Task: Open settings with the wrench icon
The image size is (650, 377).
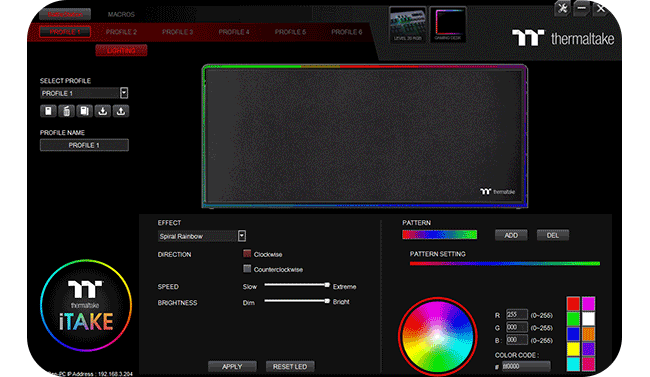Action: coord(563,8)
